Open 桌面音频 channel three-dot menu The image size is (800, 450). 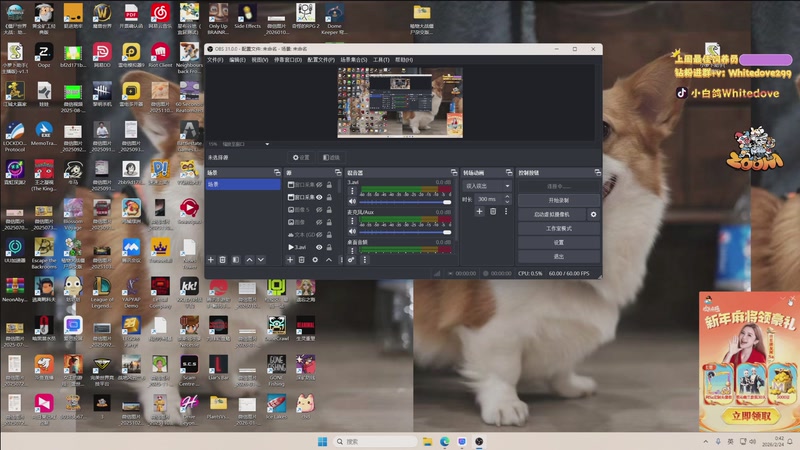352,251
